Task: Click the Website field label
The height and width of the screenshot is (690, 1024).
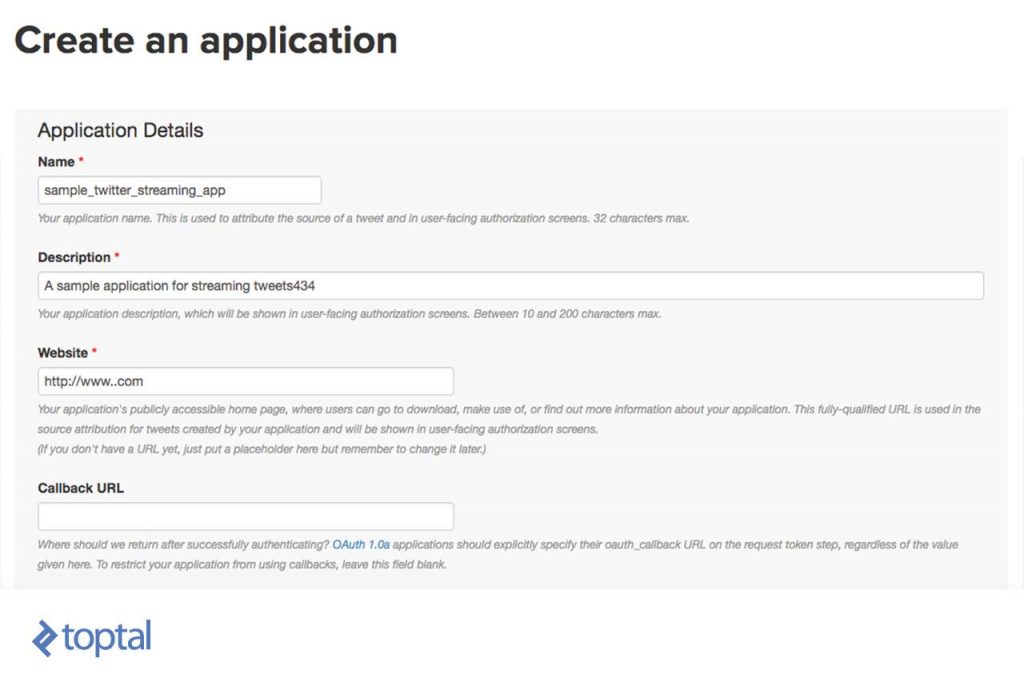Action: click(62, 352)
